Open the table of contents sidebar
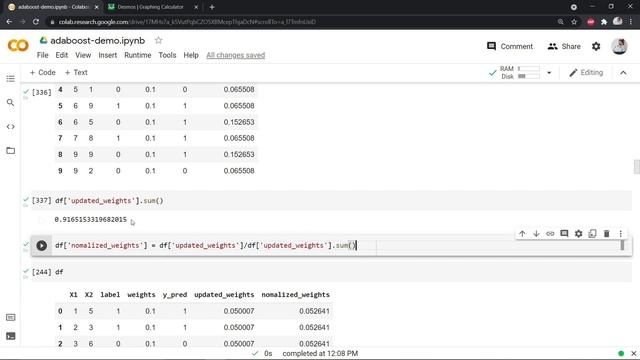Image resolution: width=640 pixels, height=360 pixels. coord(11,78)
